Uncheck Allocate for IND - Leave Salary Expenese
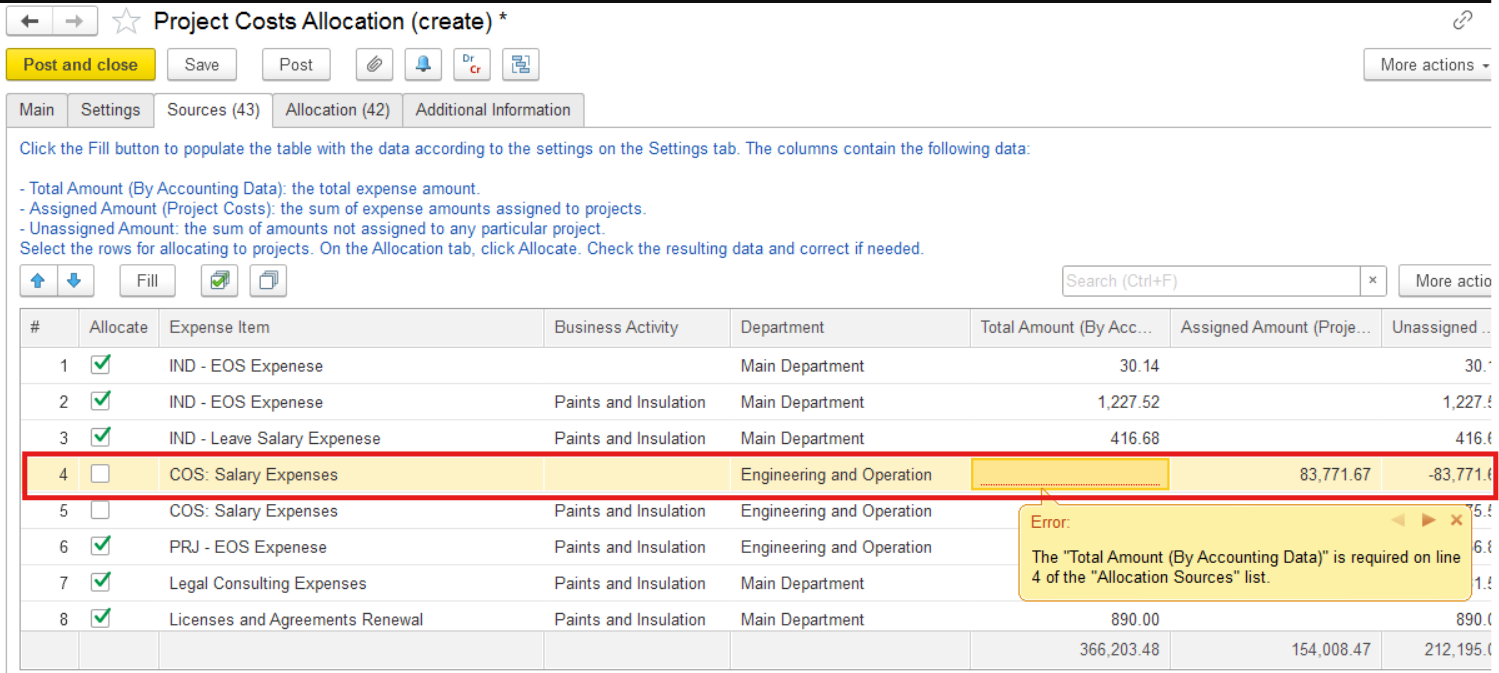Image resolution: width=1499 pixels, height=673 pixels. 100,438
